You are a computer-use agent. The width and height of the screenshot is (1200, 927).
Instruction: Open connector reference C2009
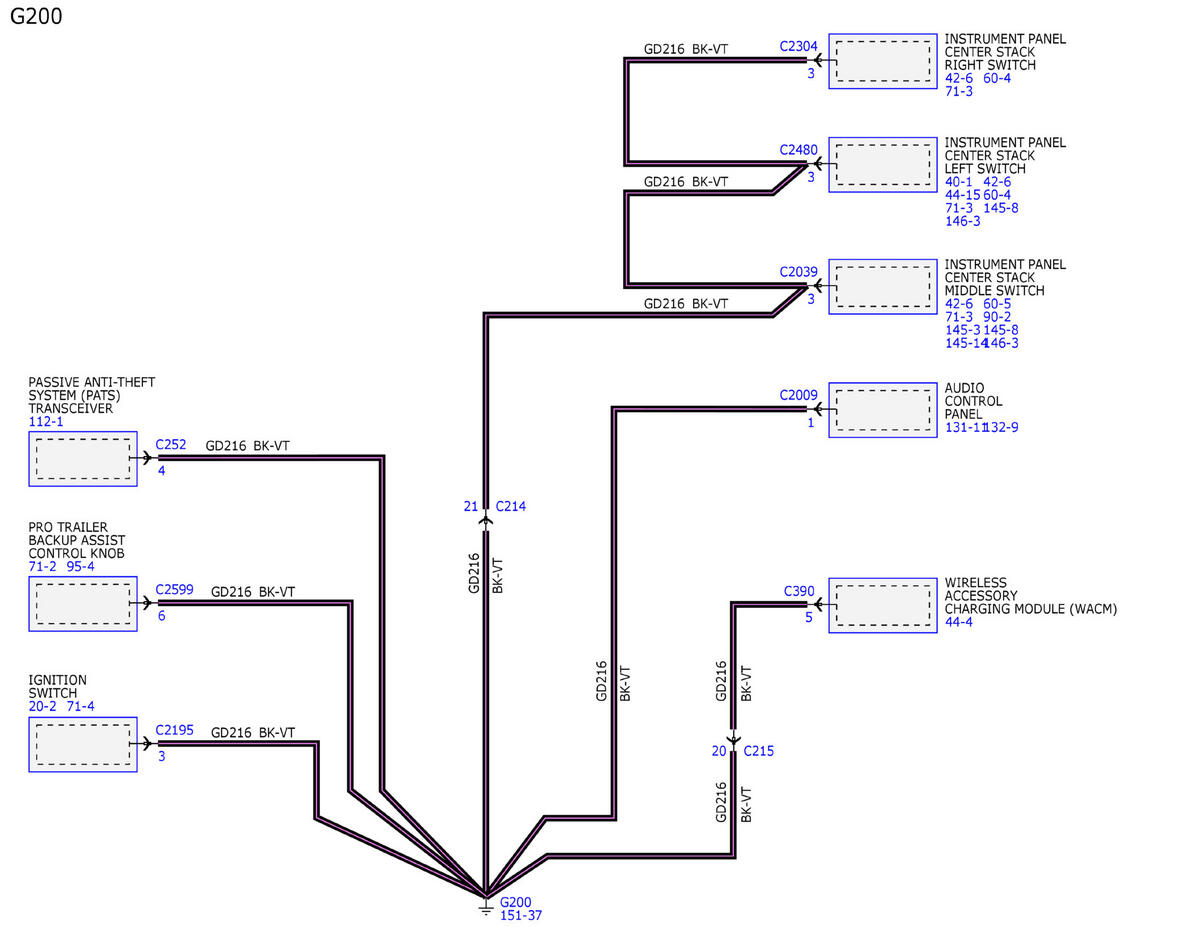799,395
